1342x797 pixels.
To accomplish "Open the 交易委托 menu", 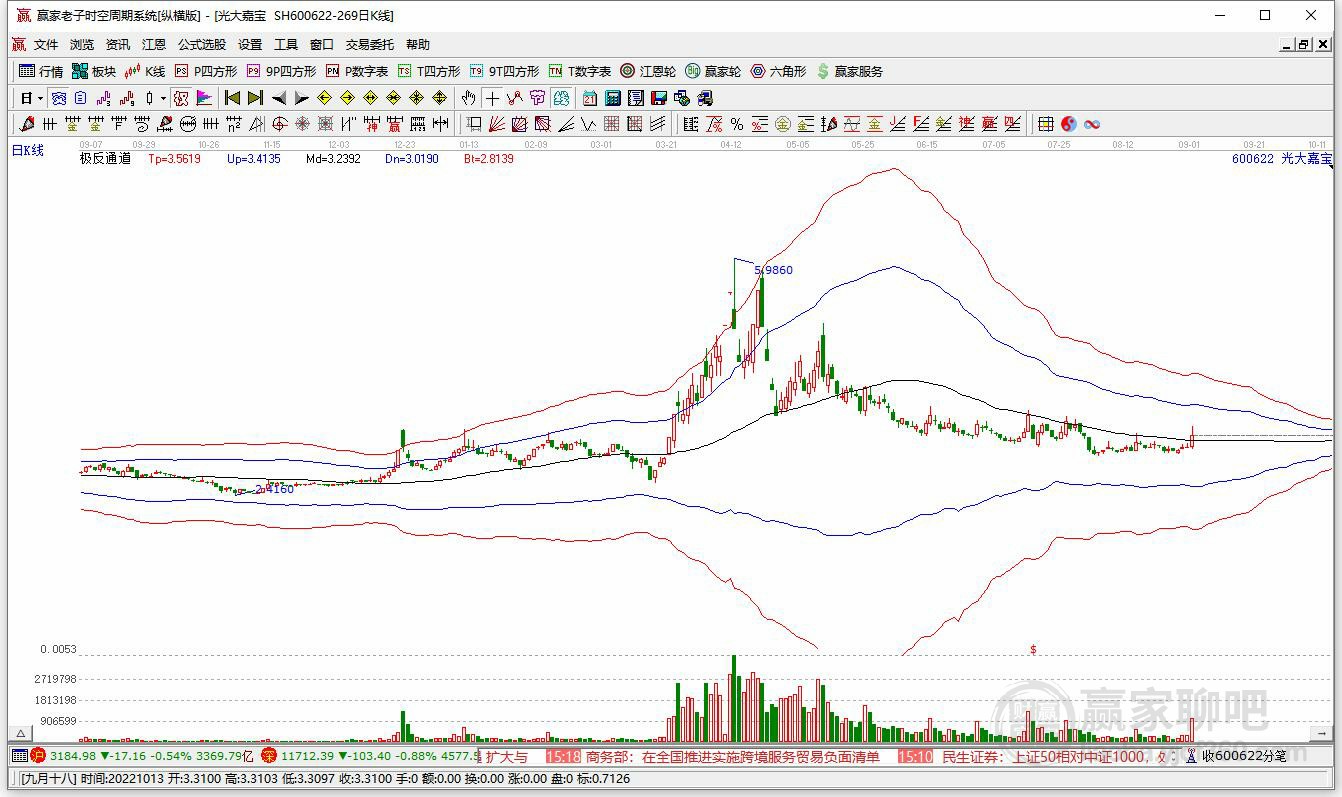I will click(x=370, y=45).
